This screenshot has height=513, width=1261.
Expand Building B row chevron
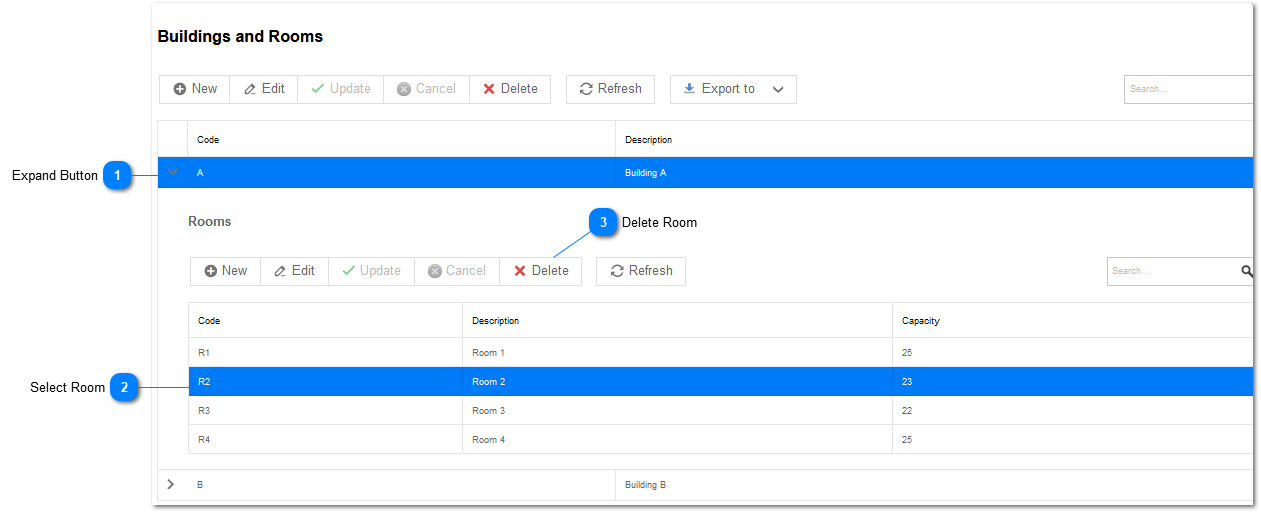pos(171,484)
